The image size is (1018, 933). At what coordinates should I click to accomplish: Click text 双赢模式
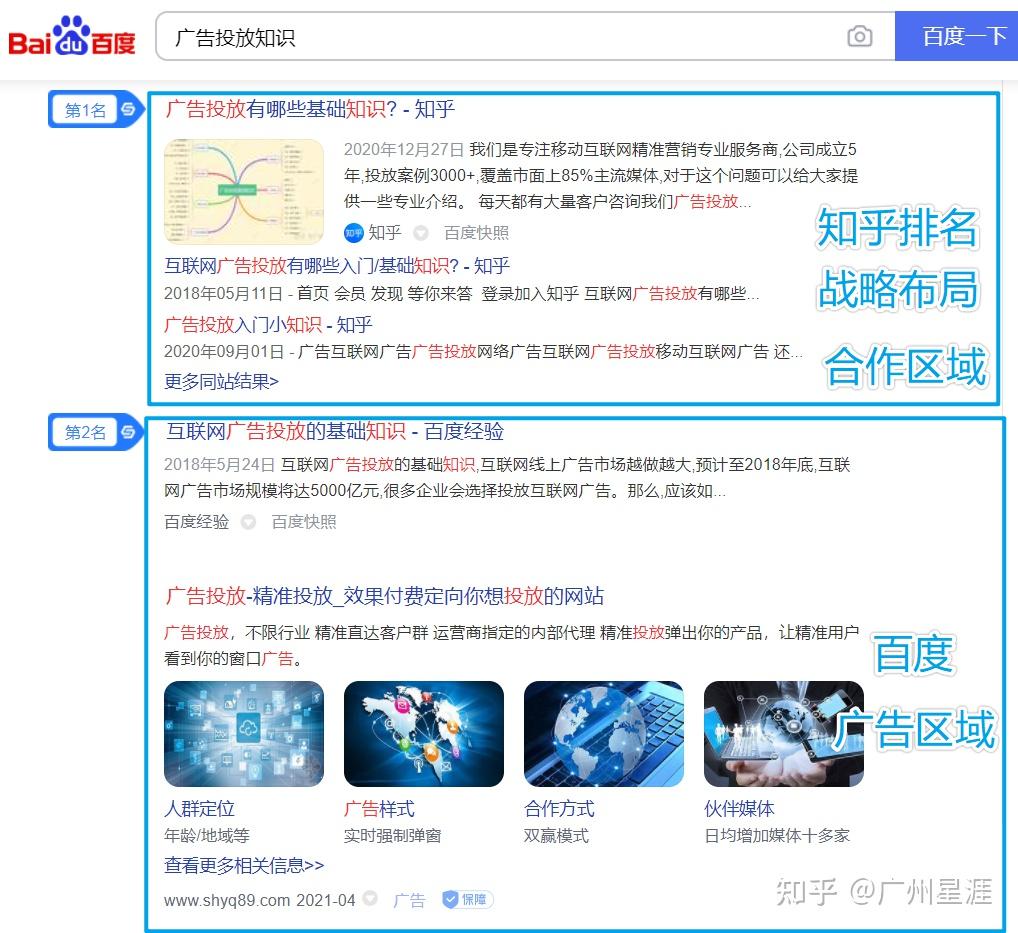556,836
